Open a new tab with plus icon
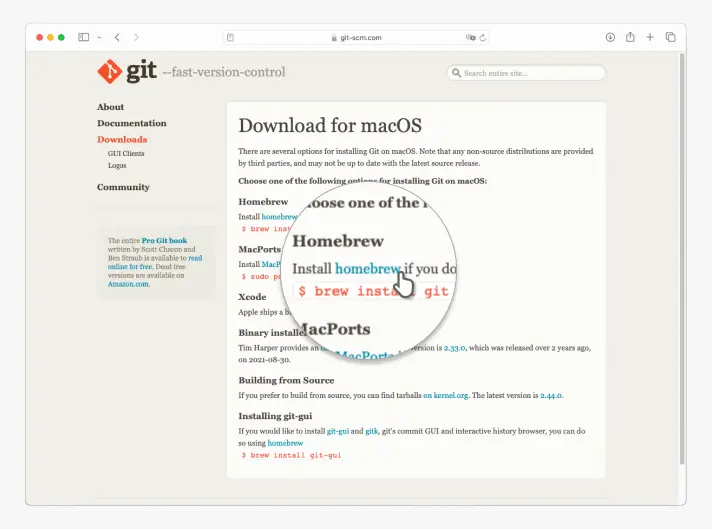712x529 pixels. click(x=650, y=37)
